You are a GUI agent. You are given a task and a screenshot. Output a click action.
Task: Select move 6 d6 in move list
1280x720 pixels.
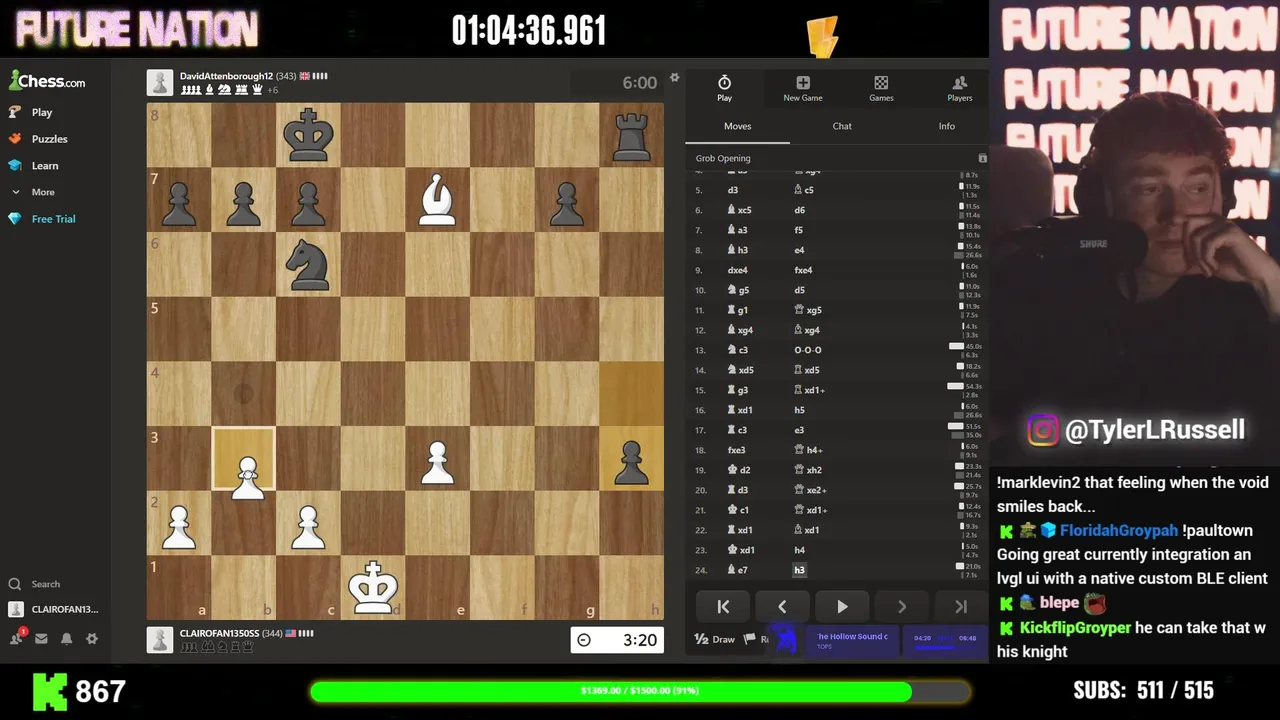click(799, 210)
